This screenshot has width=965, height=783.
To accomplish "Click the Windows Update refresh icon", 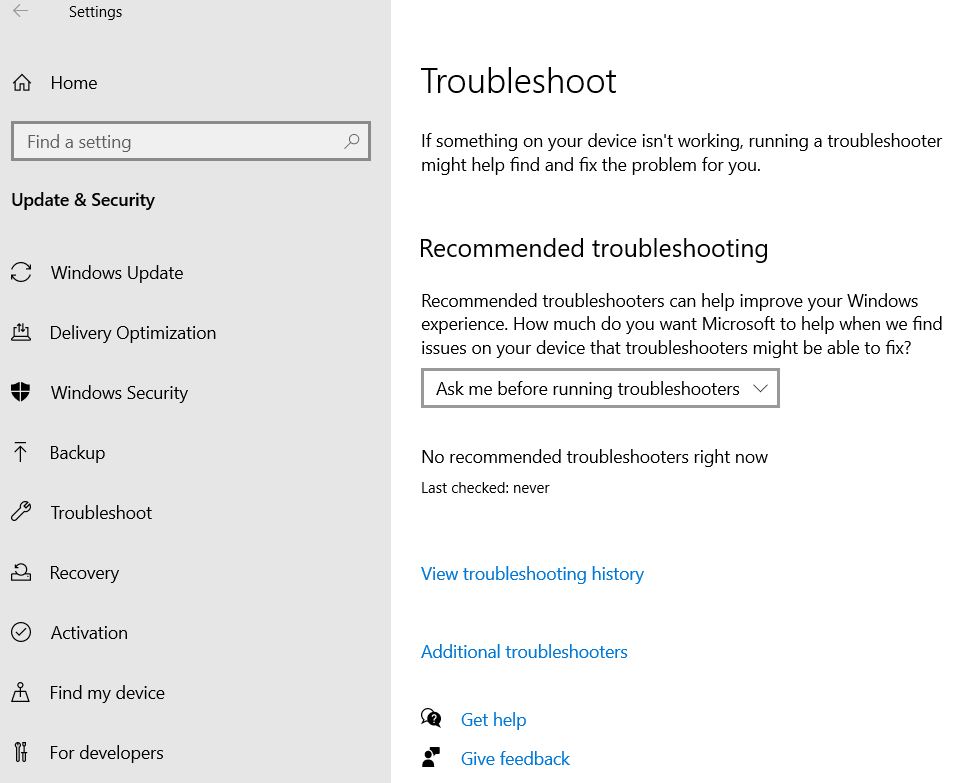I will [x=21, y=272].
